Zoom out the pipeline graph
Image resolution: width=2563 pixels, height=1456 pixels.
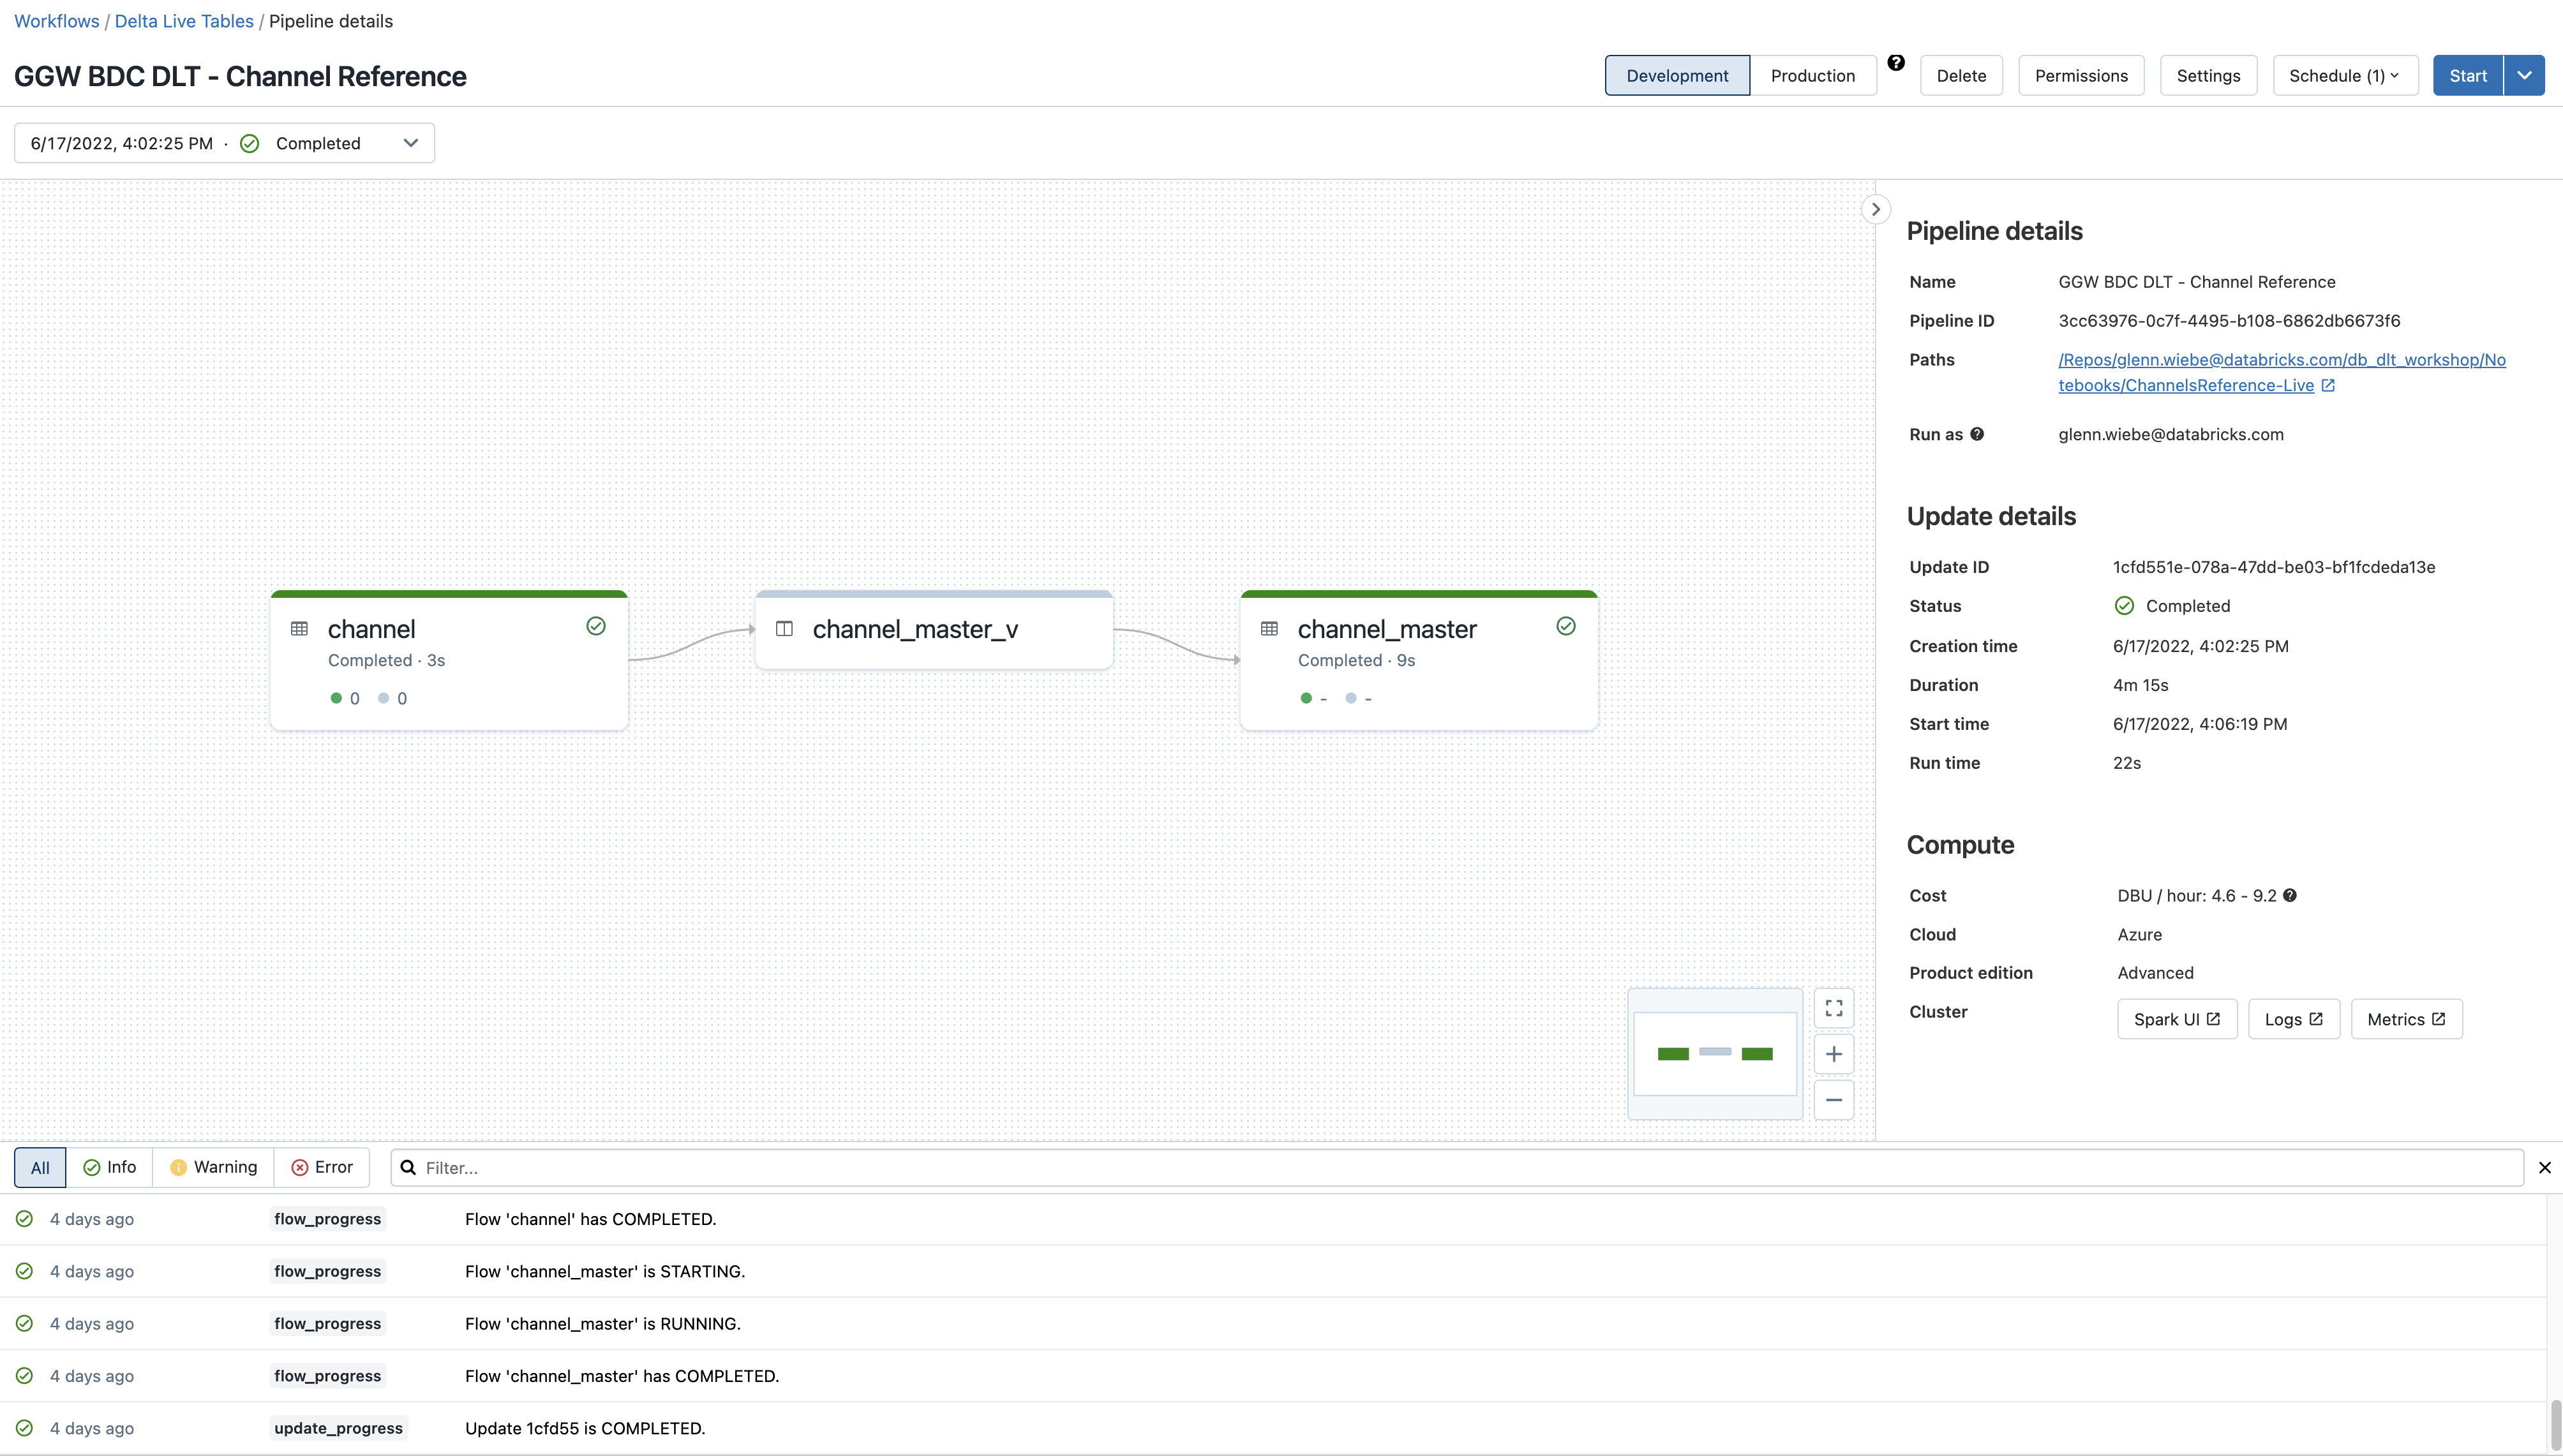[x=1833, y=1100]
